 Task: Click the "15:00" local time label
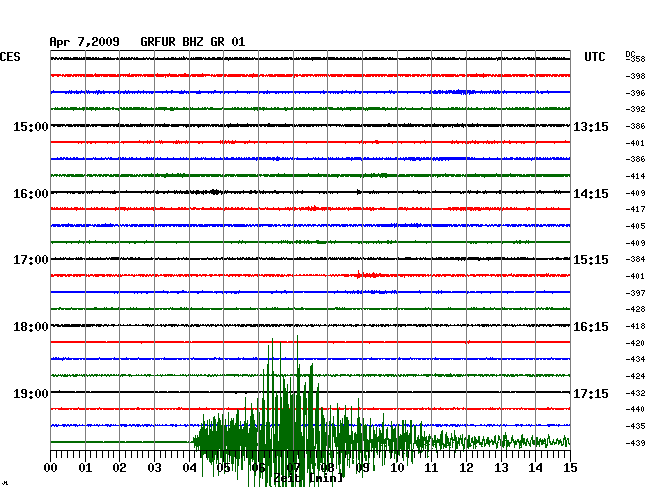(31, 126)
